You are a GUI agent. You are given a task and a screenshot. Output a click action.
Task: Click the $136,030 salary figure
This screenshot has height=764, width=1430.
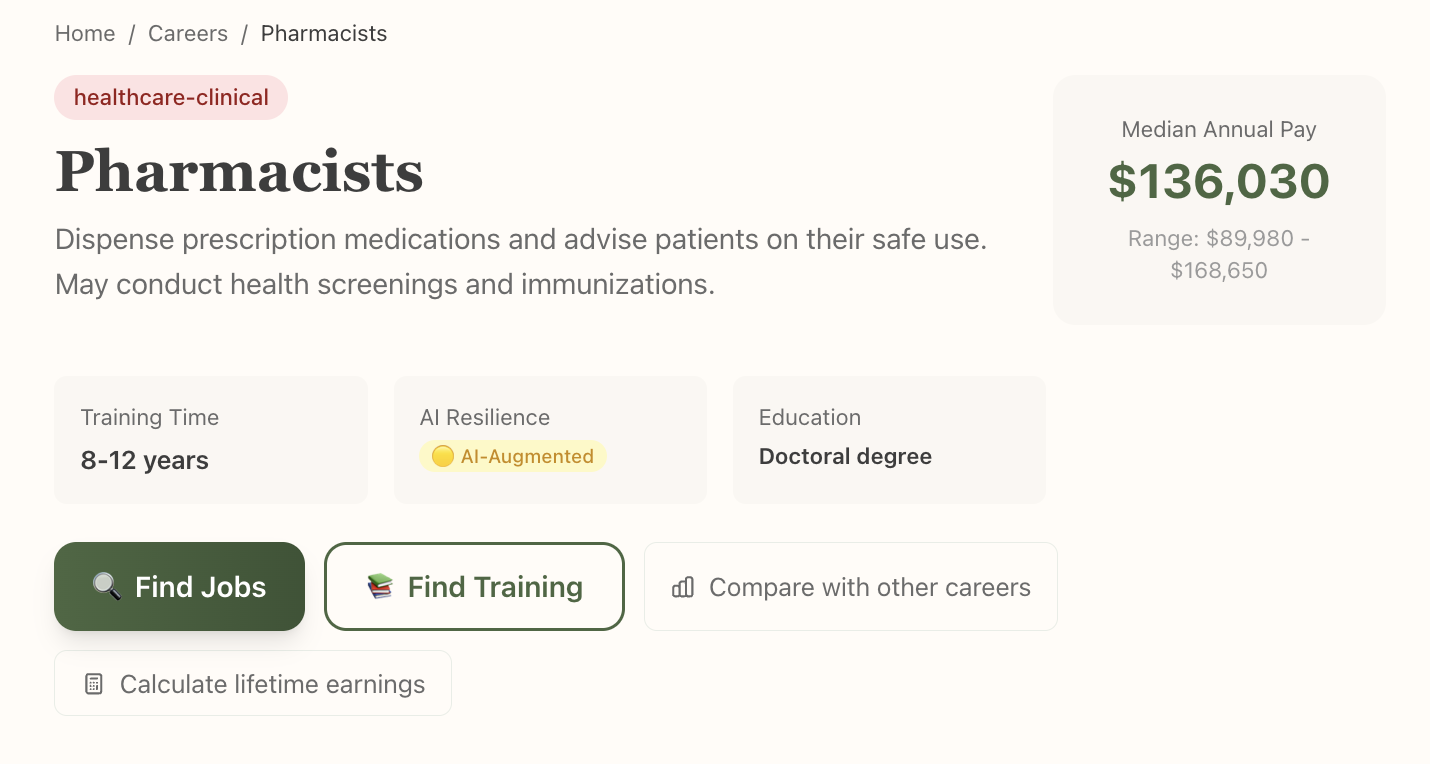coord(1218,181)
